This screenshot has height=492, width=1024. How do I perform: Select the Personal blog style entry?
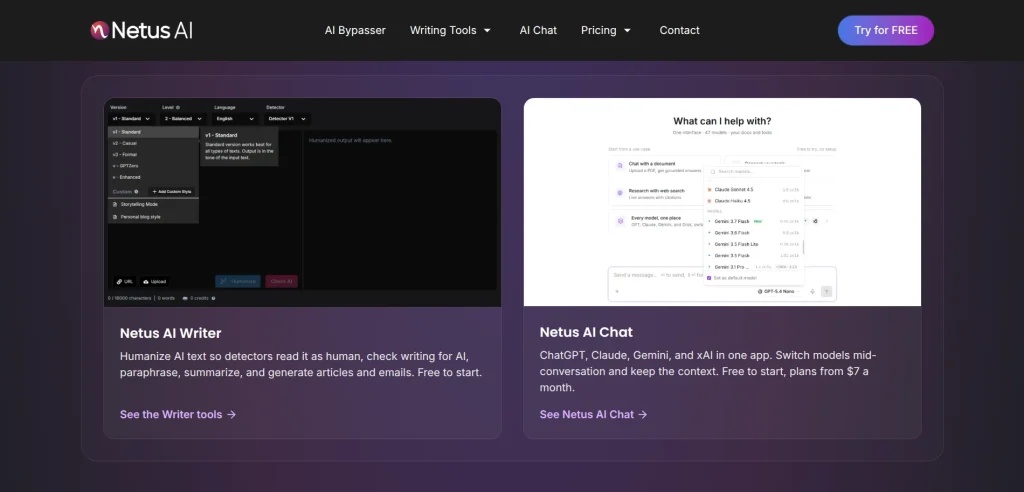point(153,217)
